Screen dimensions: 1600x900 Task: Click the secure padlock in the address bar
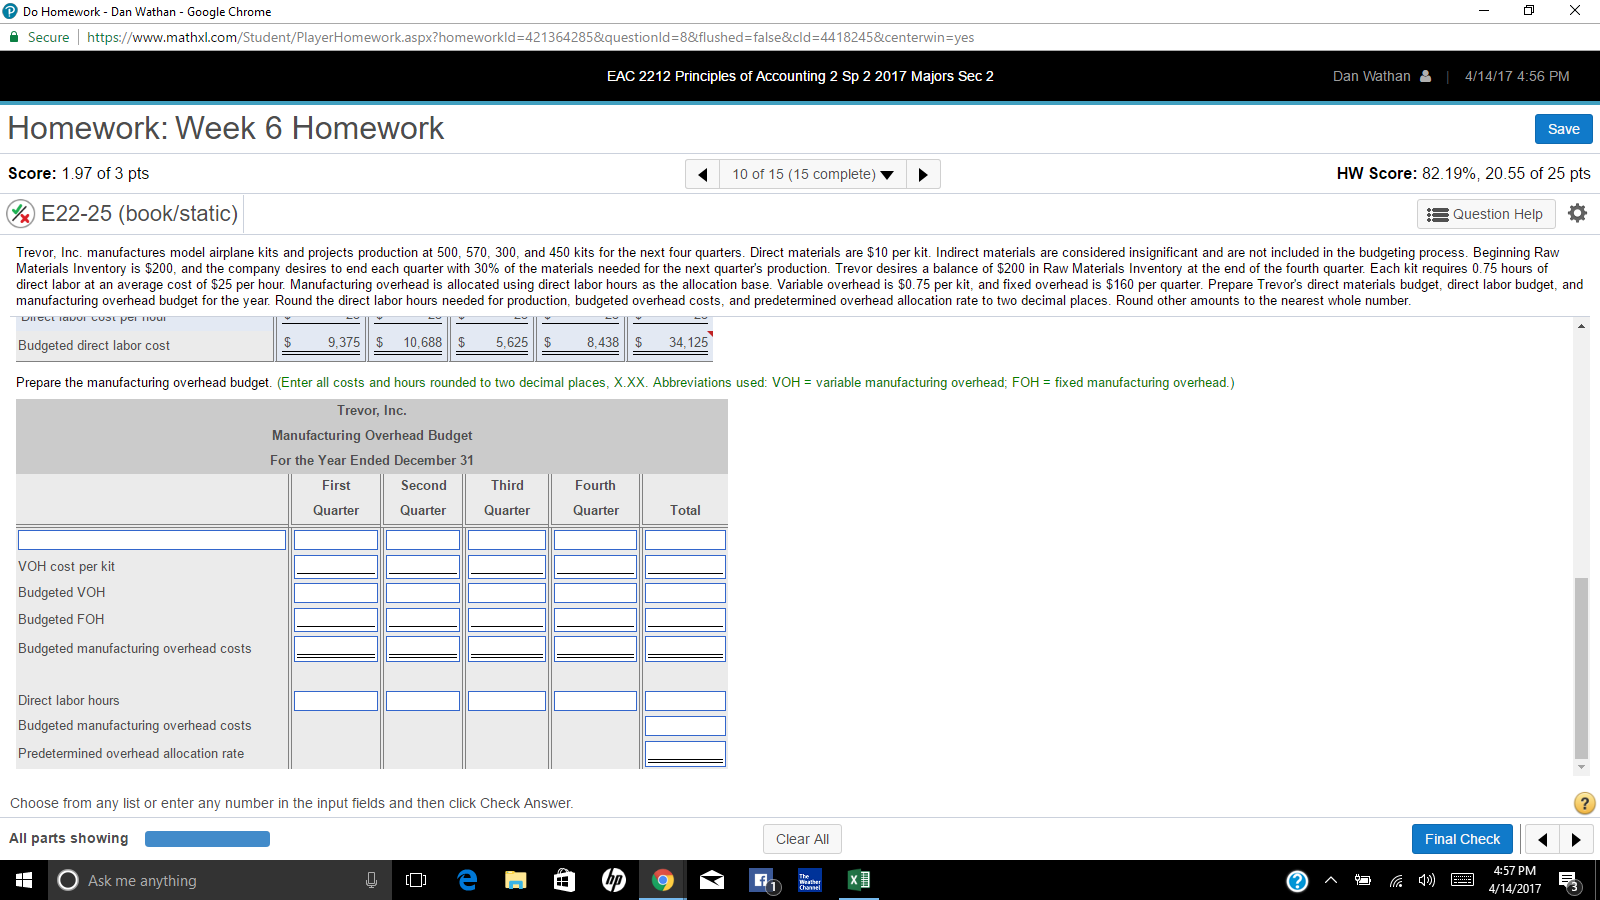tap(14, 36)
